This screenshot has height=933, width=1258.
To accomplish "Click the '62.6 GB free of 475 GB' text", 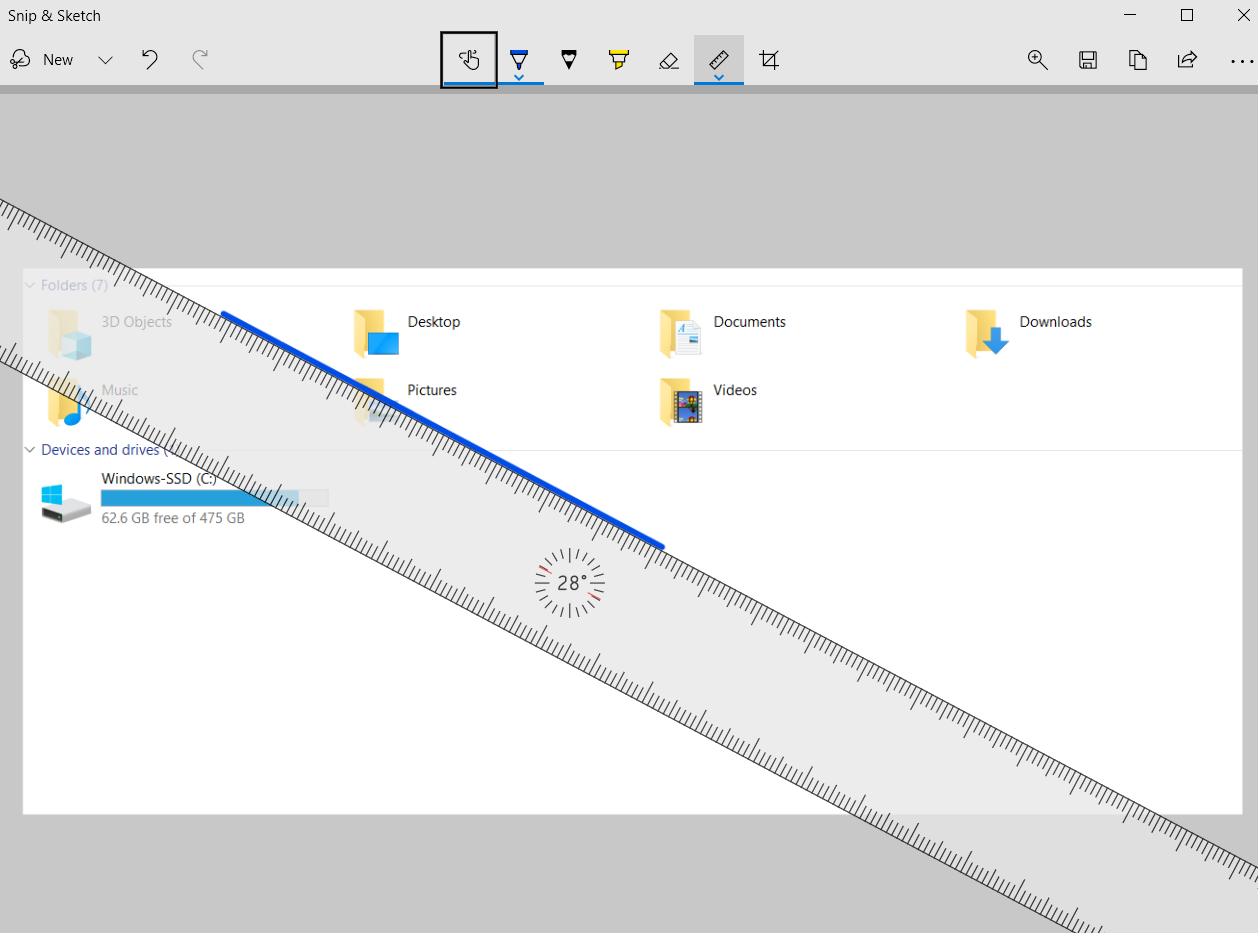I will coord(173,518).
